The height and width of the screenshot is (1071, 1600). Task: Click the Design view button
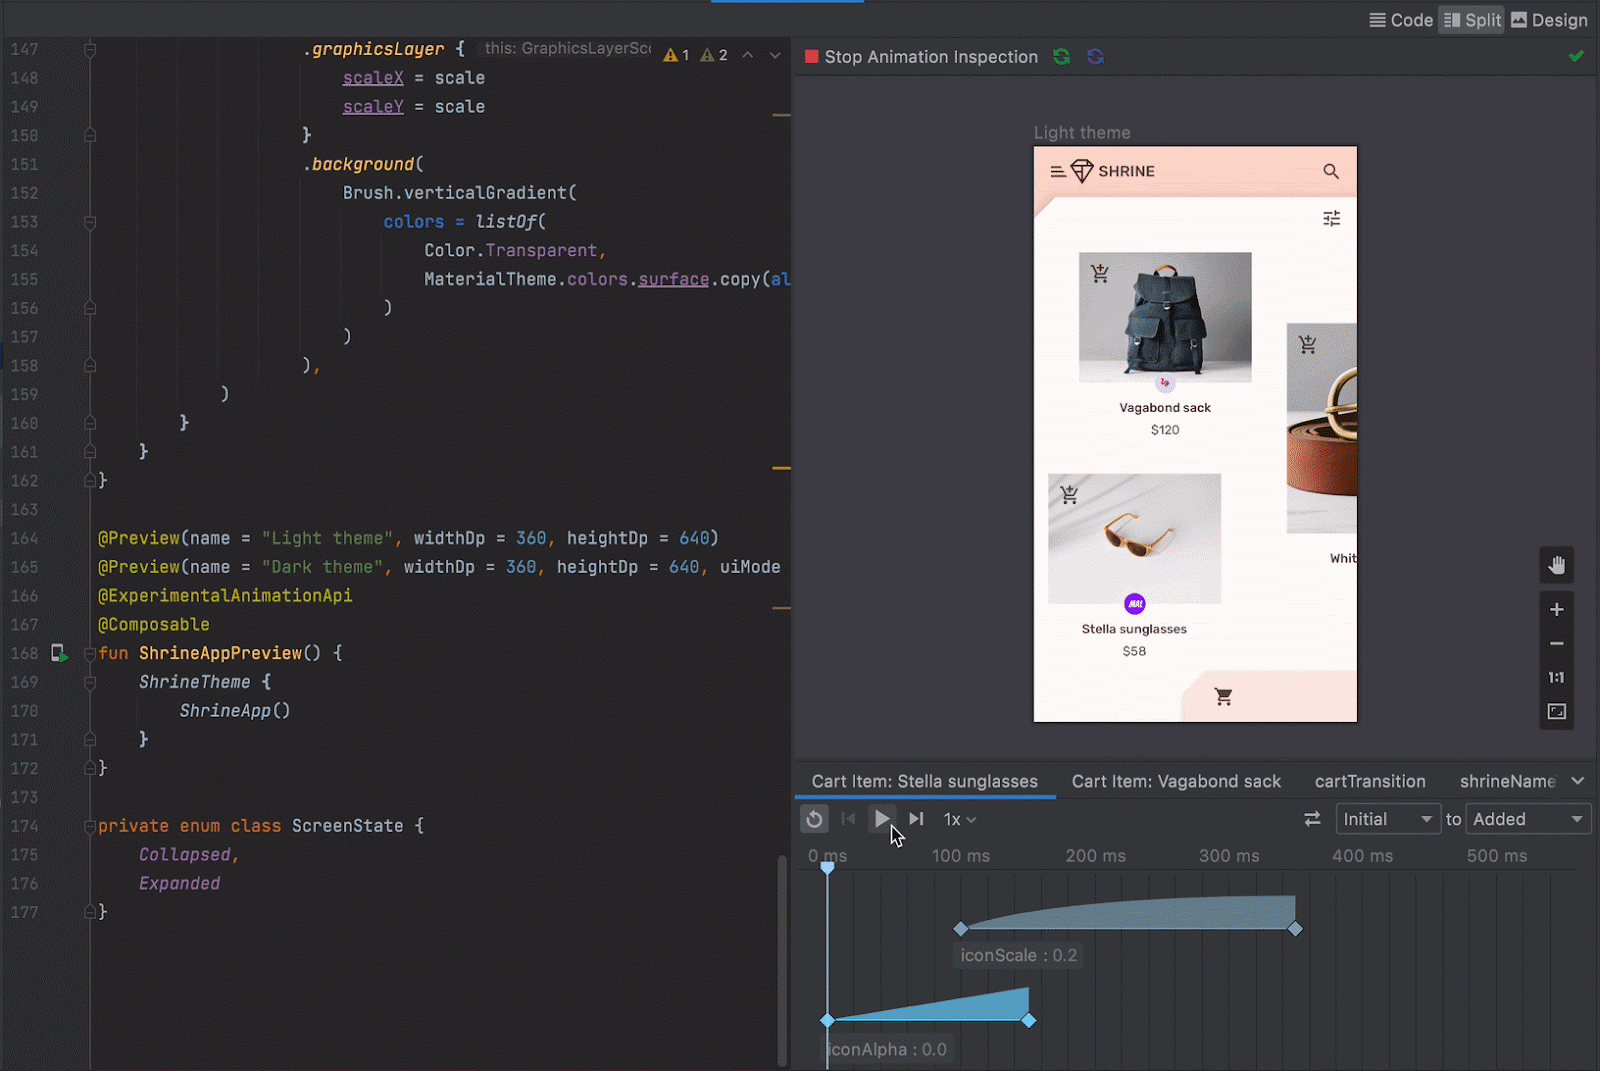[x=1548, y=19]
